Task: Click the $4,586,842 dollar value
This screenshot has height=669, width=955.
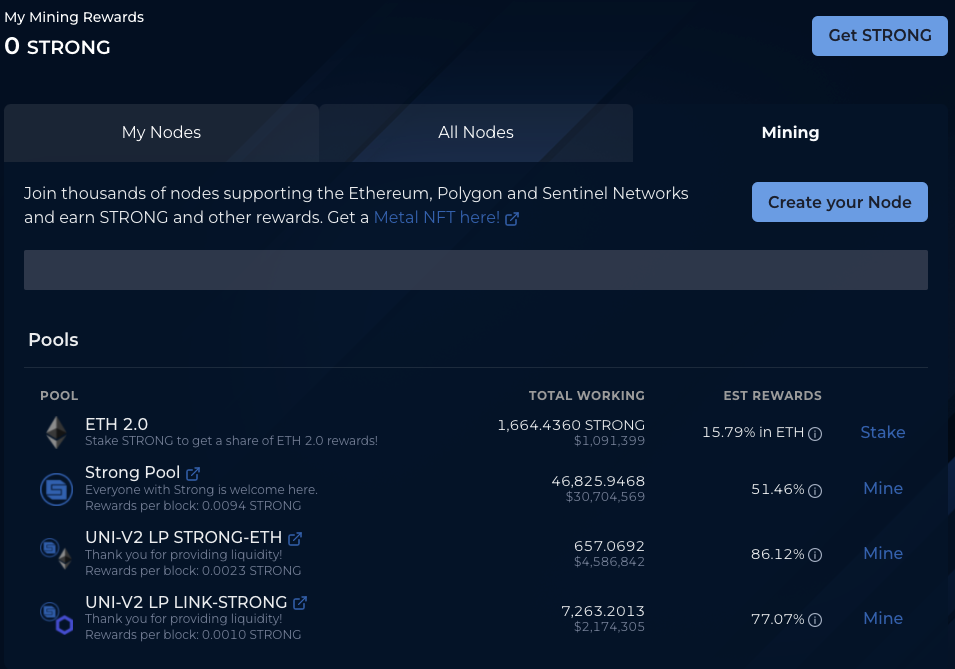Action: 609,562
